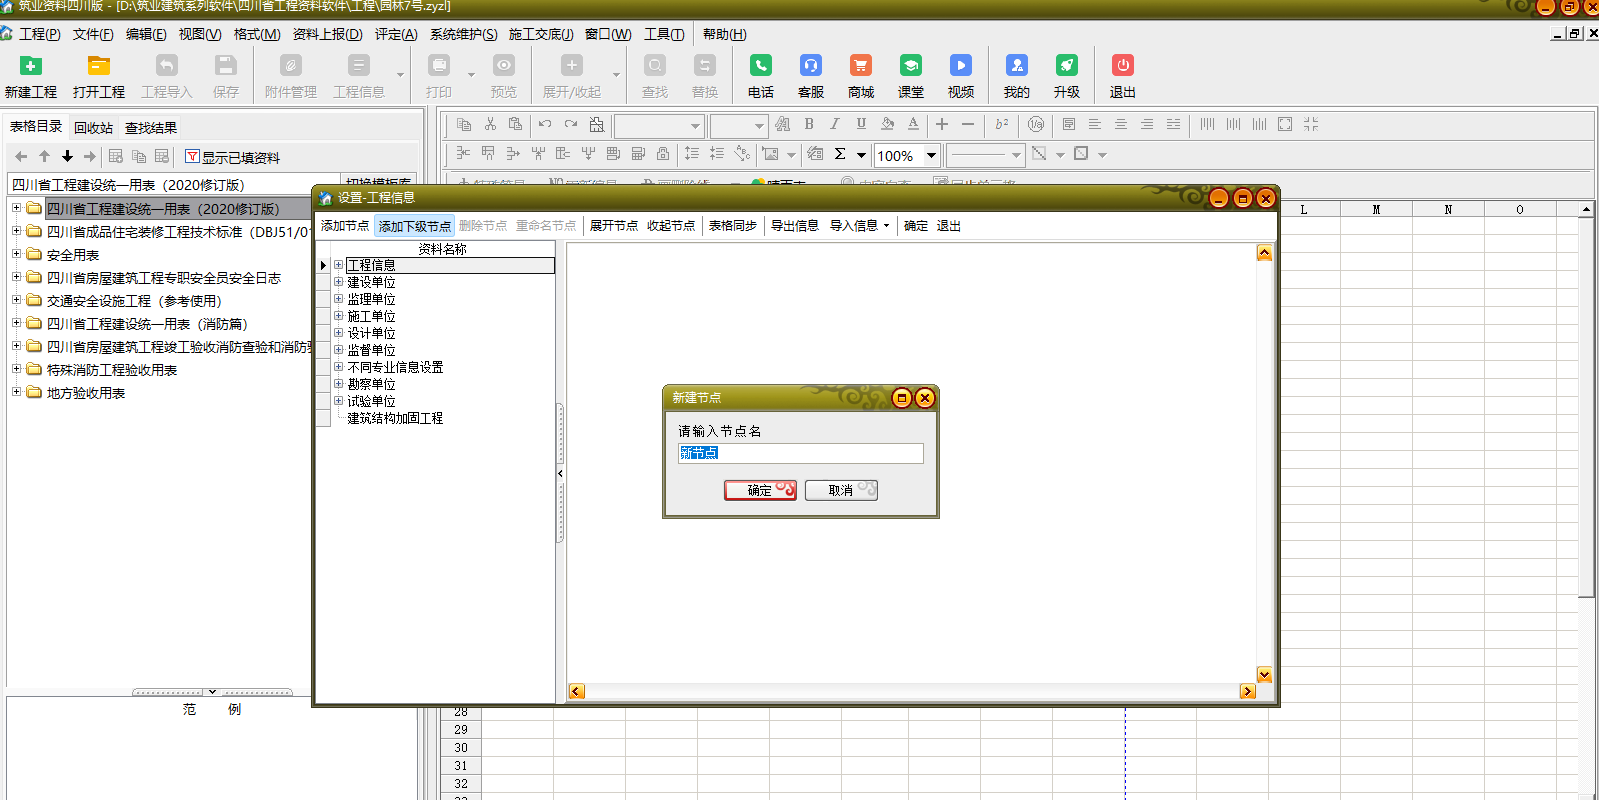Expand the 建设单位 tree node

pos(339,282)
